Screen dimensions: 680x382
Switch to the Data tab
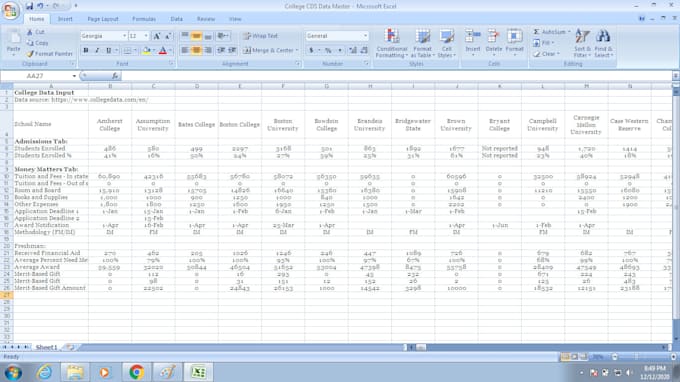[x=177, y=19]
